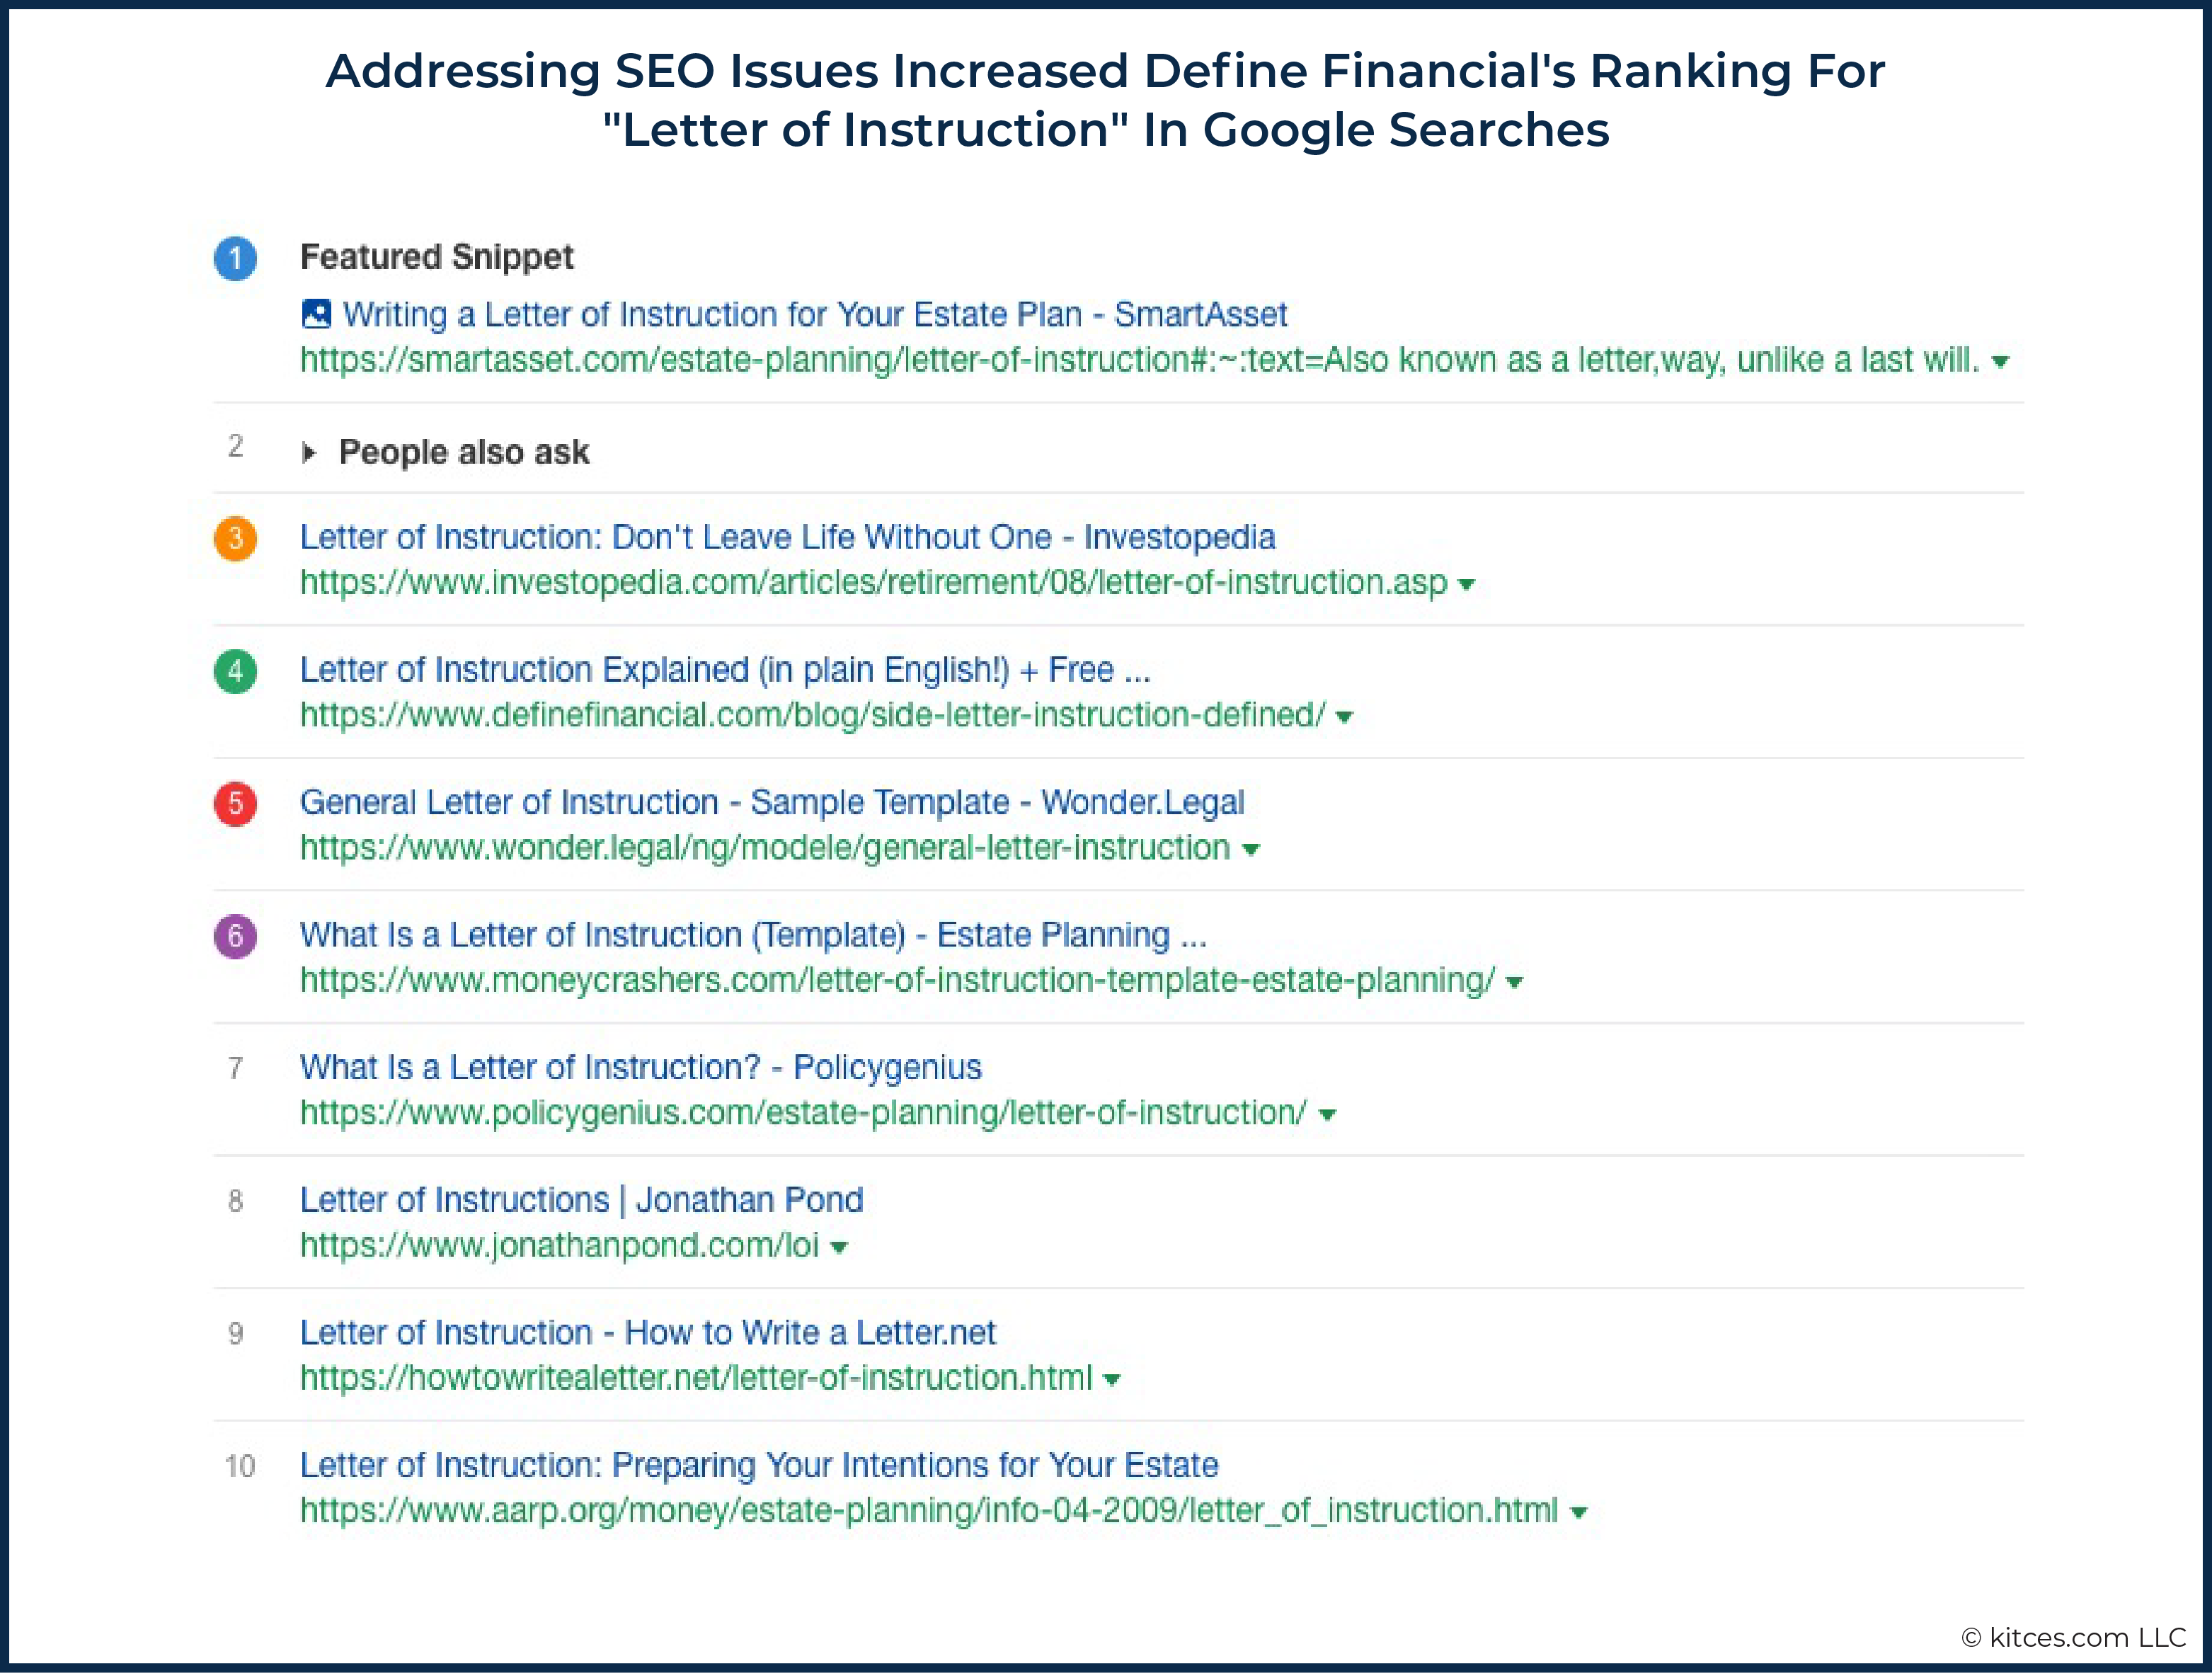
Task: Click the aarp.org green URL
Action: coord(929,1511)
